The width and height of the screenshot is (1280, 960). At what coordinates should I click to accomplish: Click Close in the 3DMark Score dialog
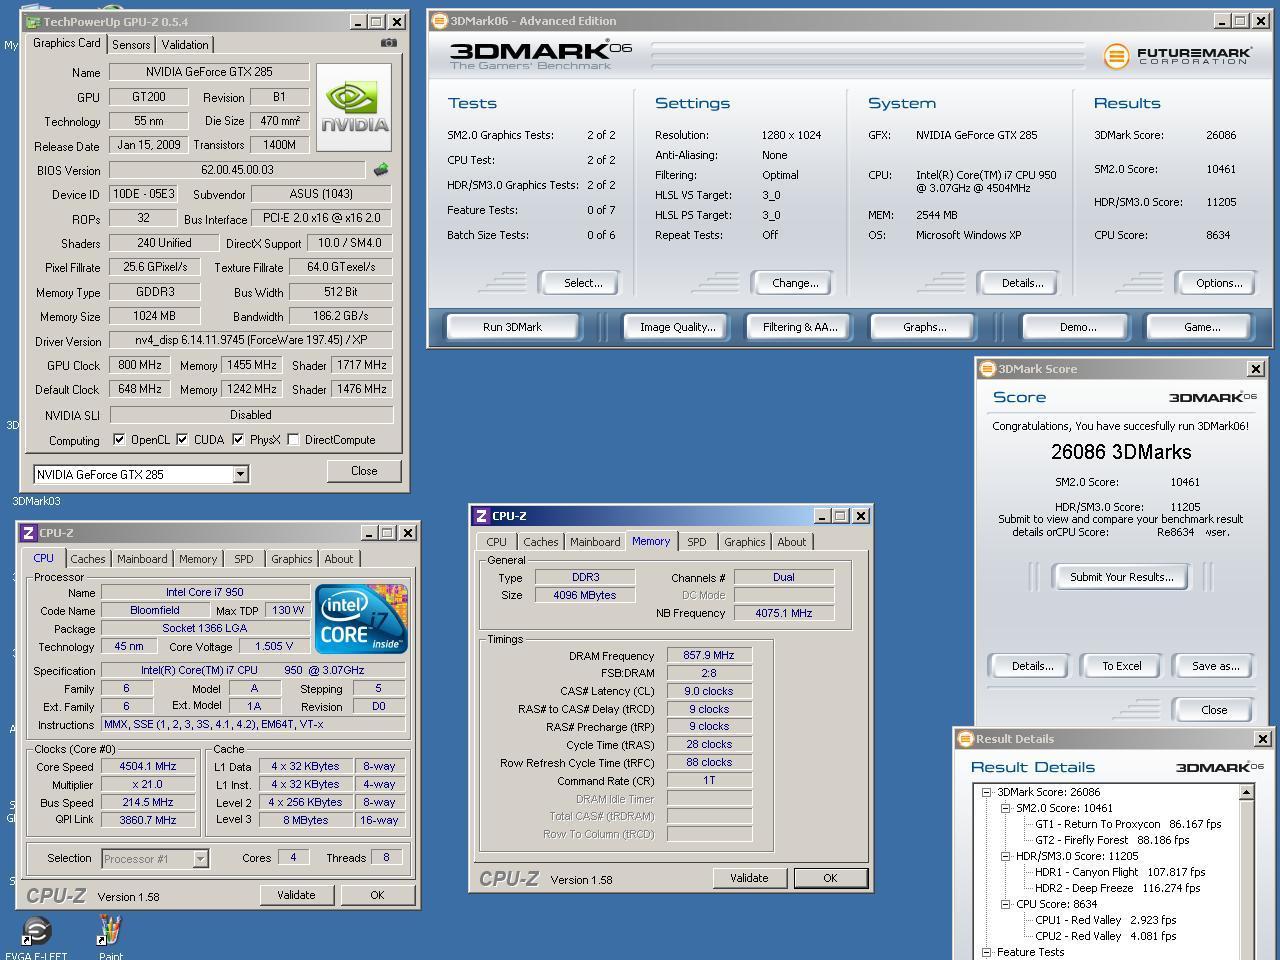[x=1214, y=710]
